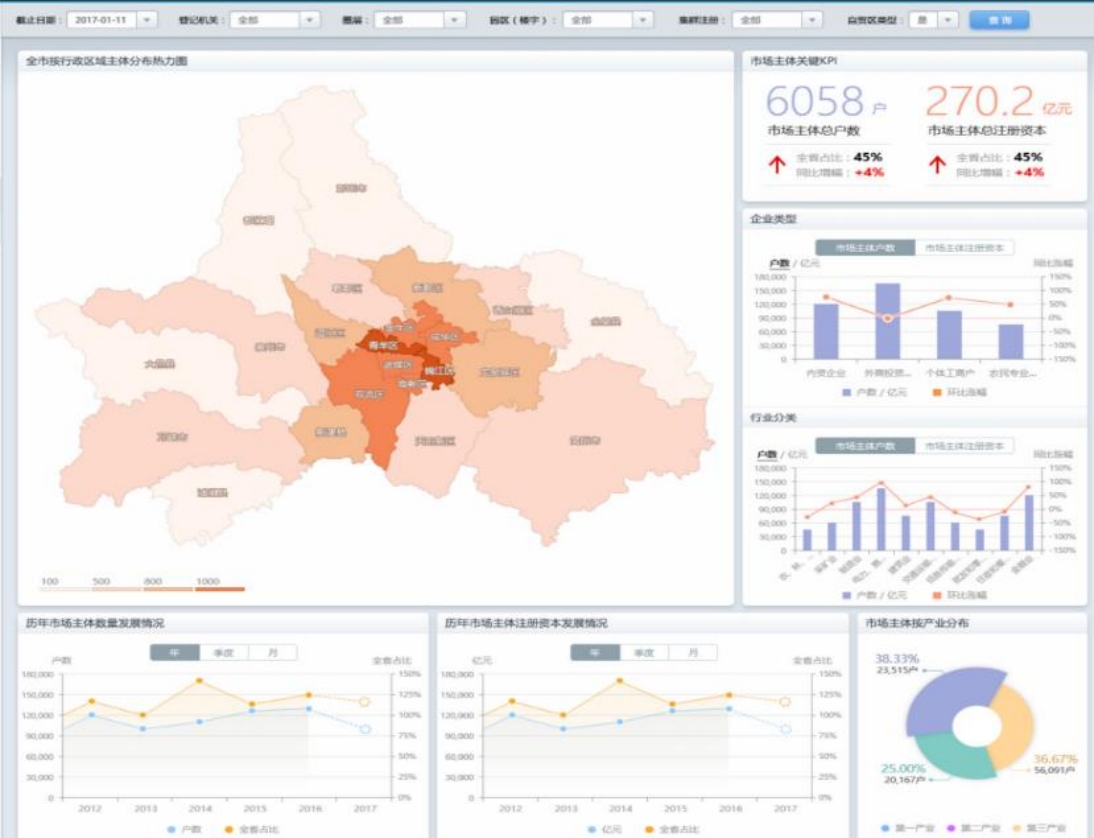Image resolution: width=1094 pixels, height=838 pixels.
Task: Click 外商投资 bar in 企业类型 chart
Action: 888,320
